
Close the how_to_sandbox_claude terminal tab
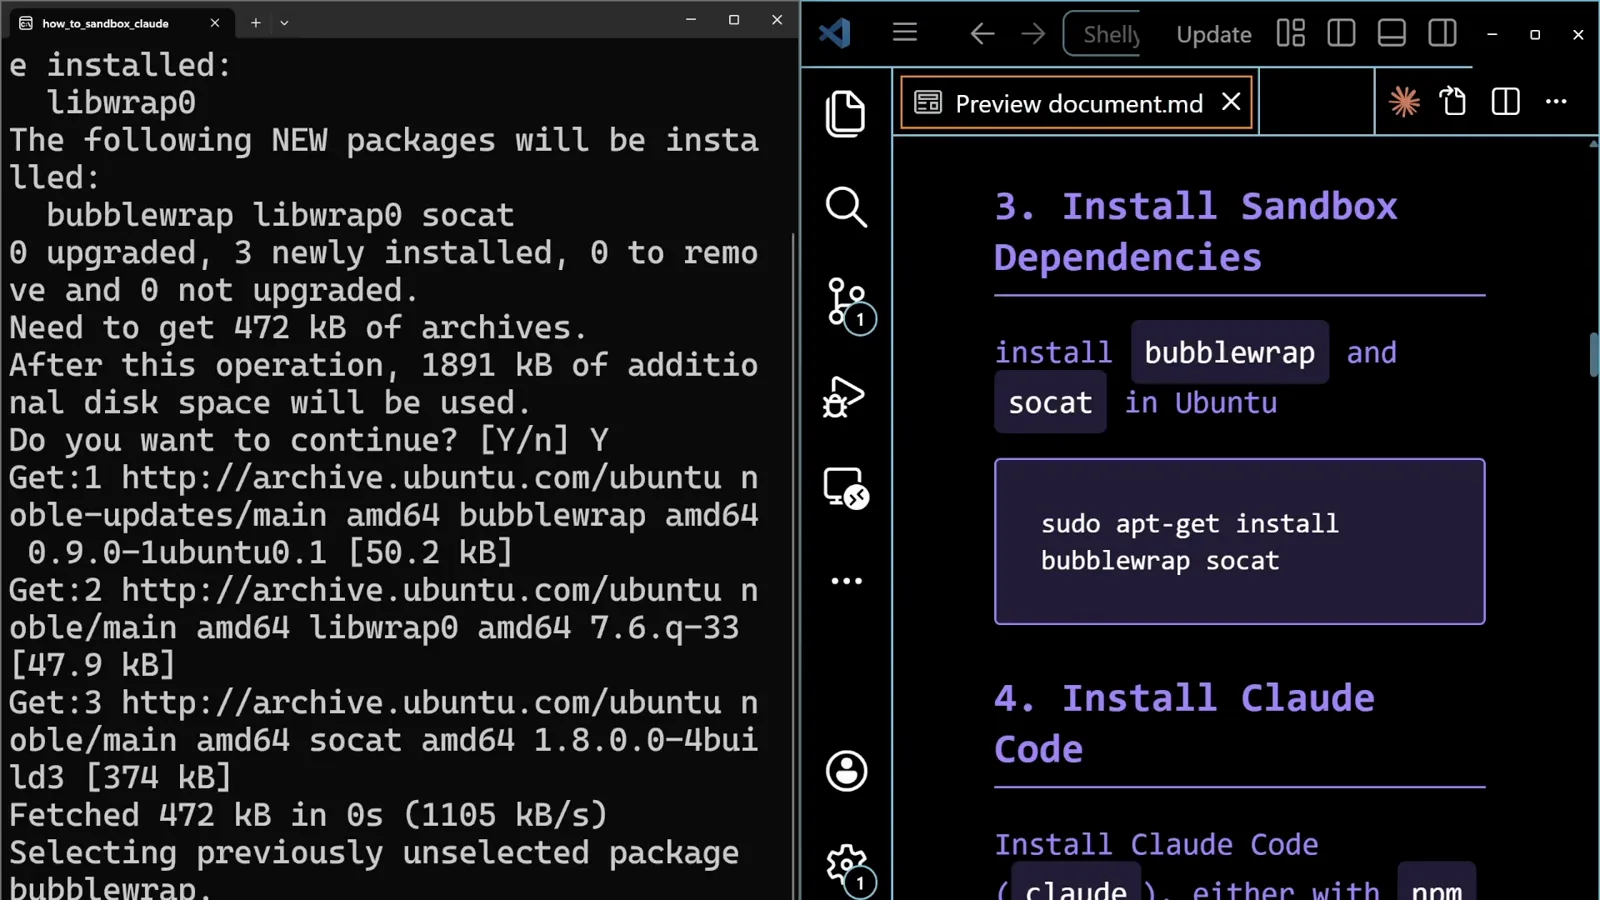[214, 22]
